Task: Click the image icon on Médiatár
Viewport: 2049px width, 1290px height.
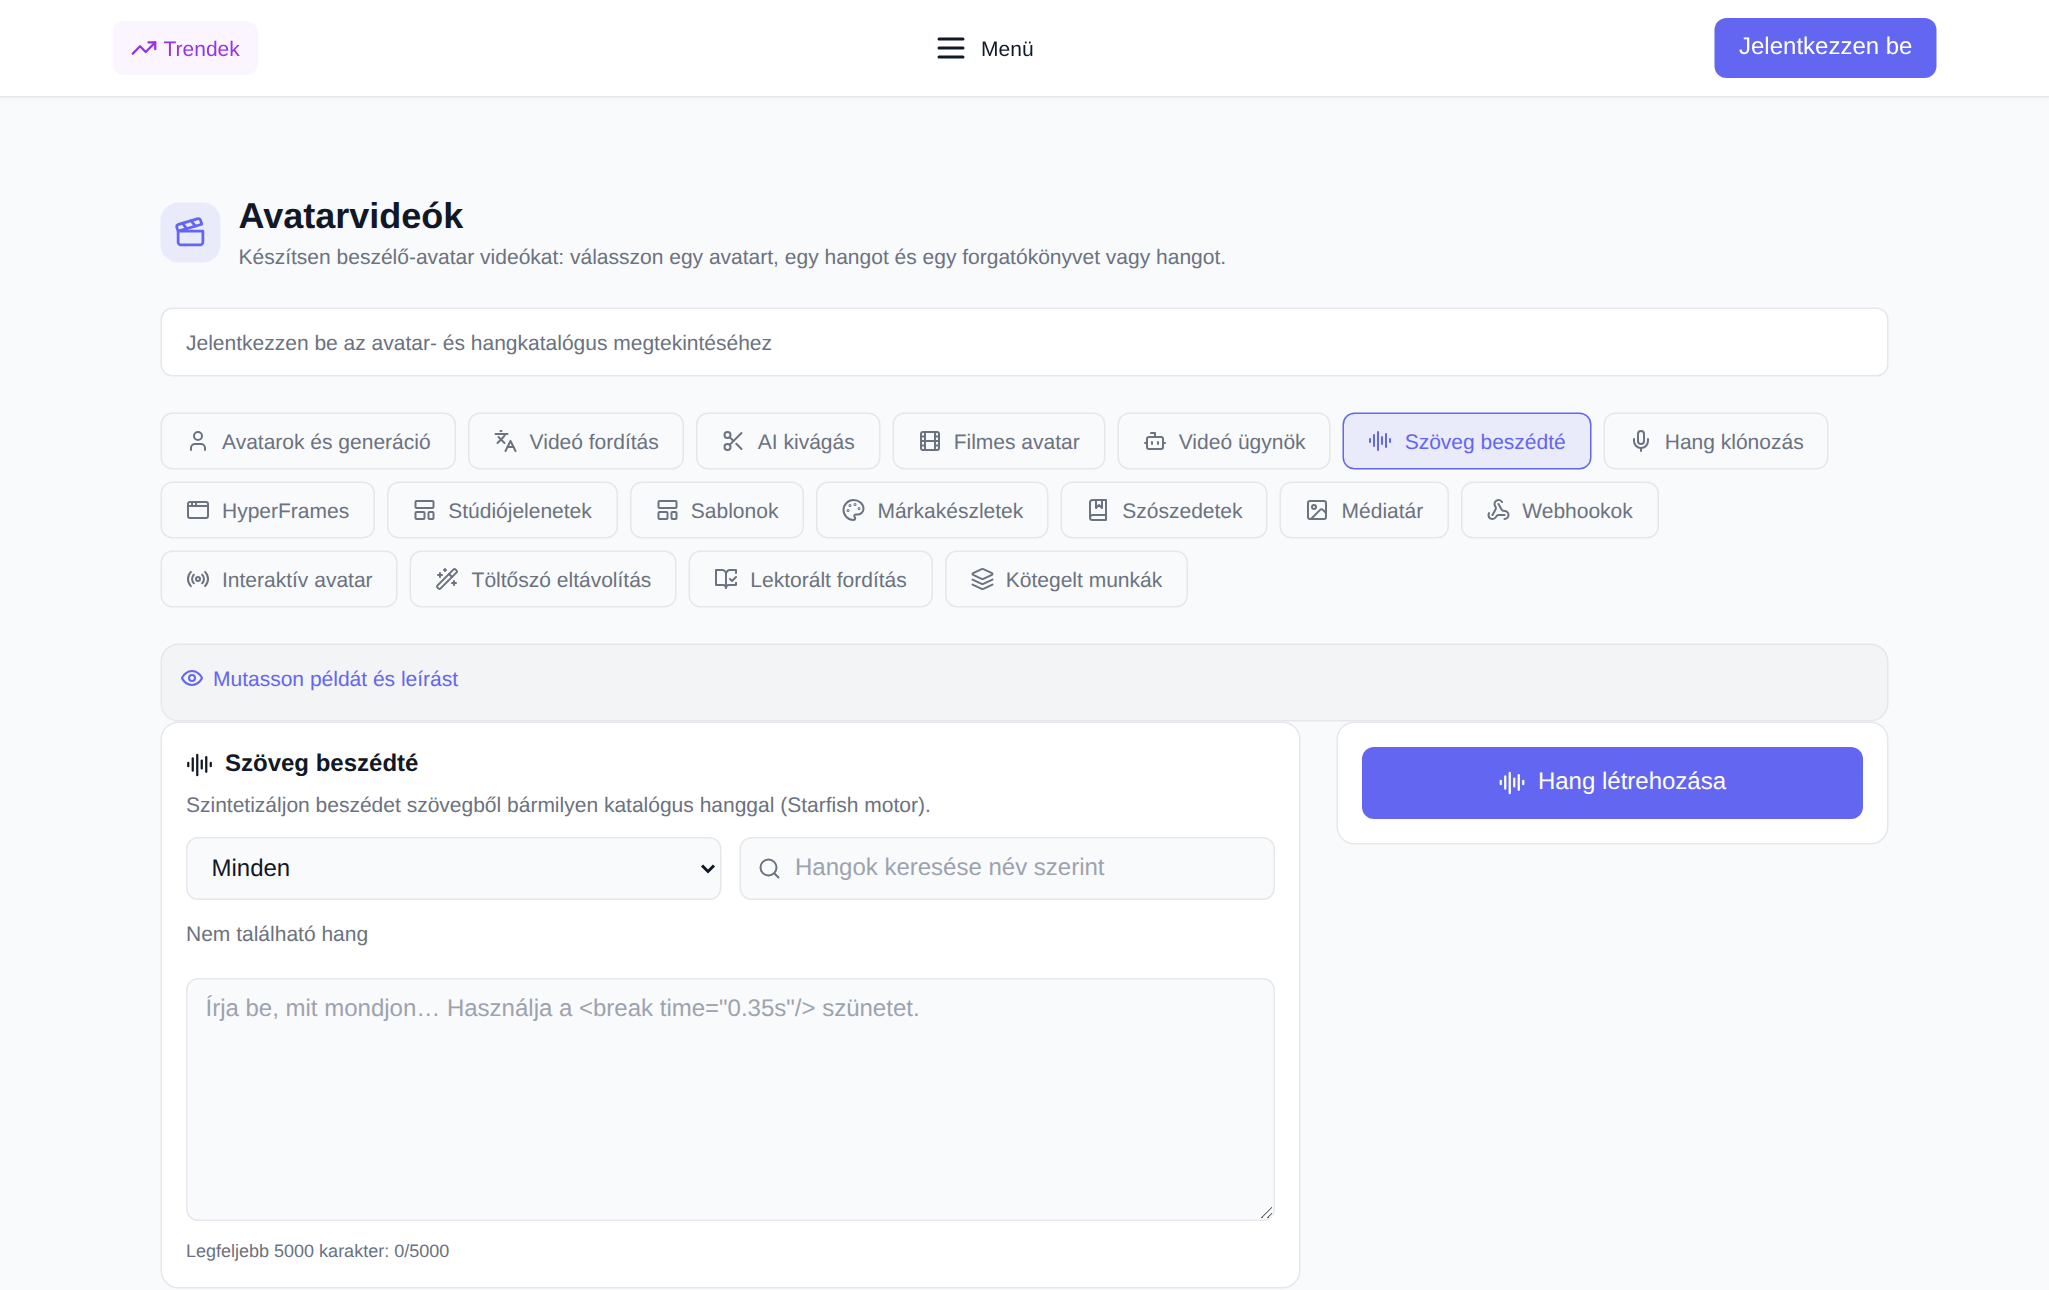Action: coord(1317,510)
